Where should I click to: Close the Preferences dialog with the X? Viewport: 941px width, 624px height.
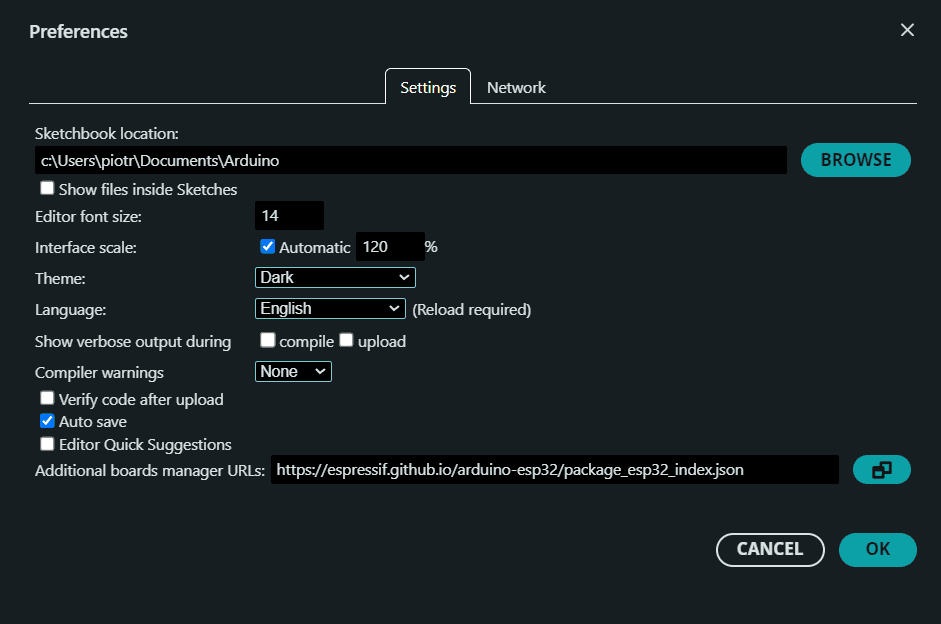[907, 30]
